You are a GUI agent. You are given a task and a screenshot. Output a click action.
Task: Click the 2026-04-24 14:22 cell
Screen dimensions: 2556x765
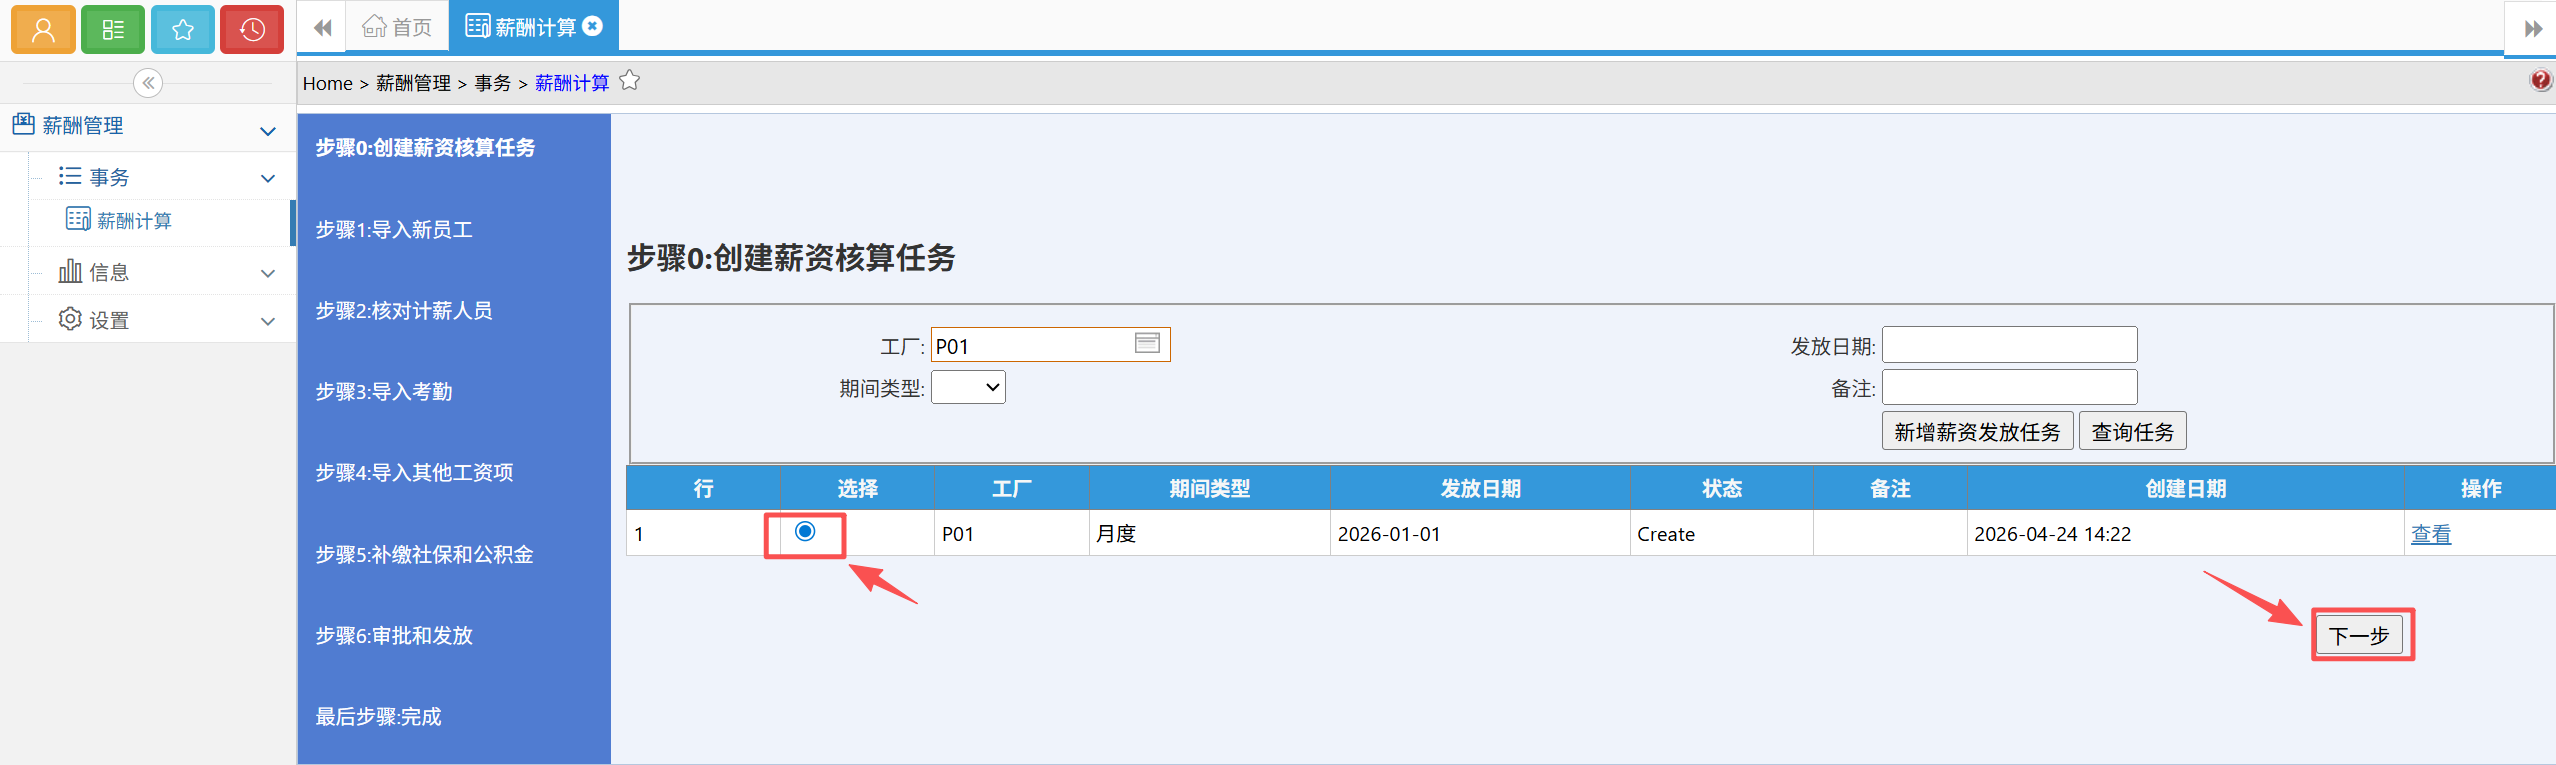point(2185,533)
